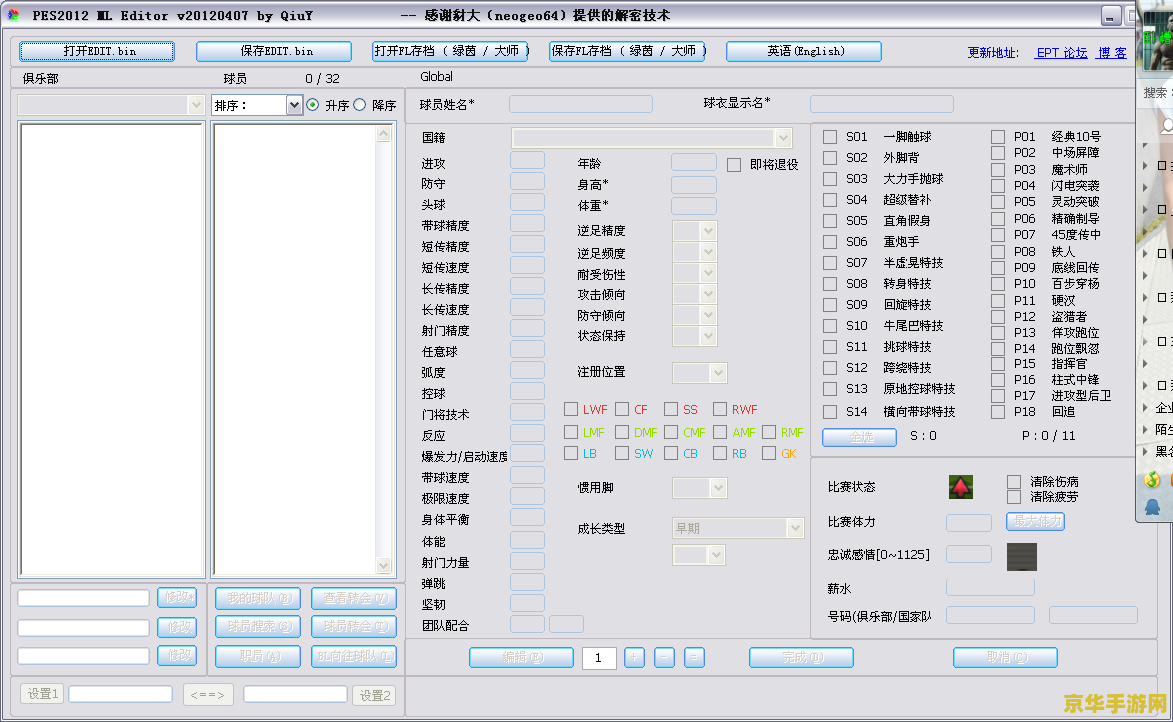Click the plus button beside the number box
1173x722 pixels.
(634, 658)
